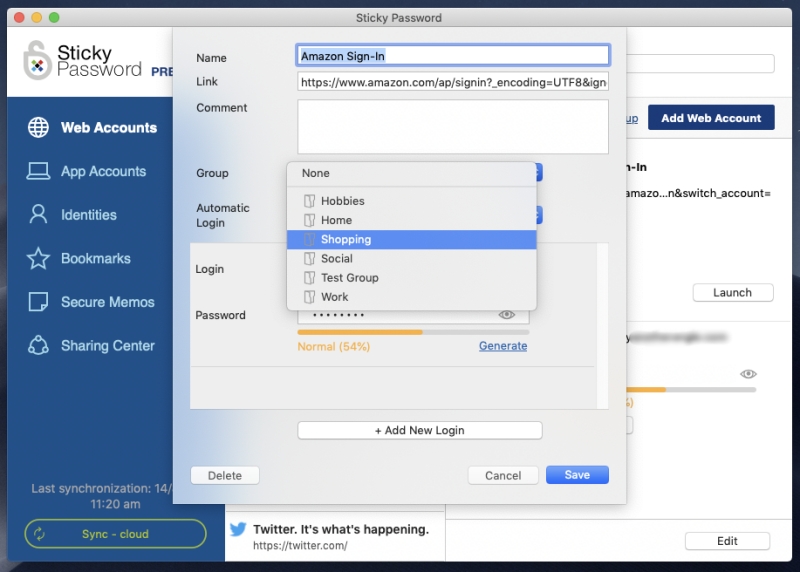
Task: Click the Shopping group folder icon
Action: pos(309,239)
